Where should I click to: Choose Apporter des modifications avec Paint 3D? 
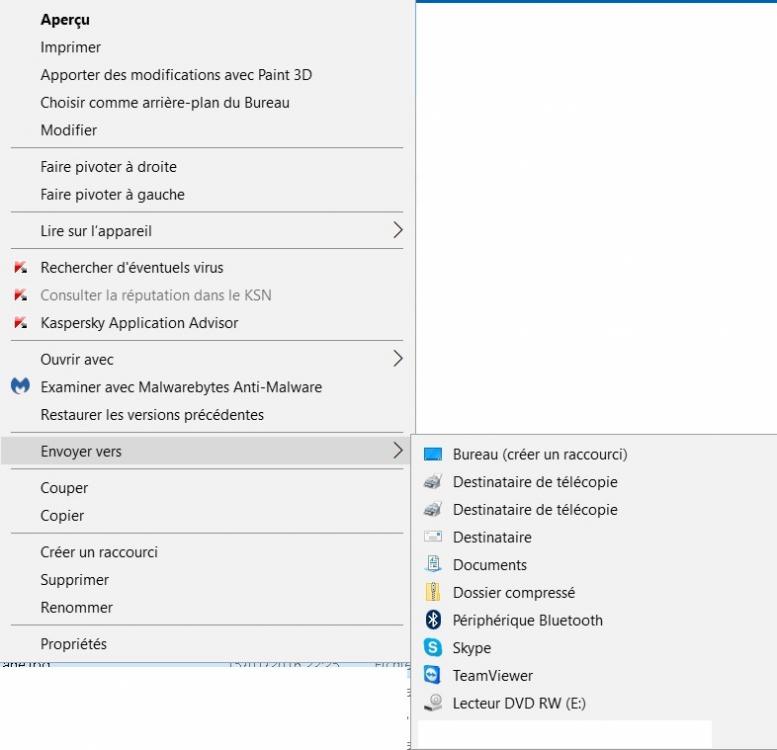point(176,75)
